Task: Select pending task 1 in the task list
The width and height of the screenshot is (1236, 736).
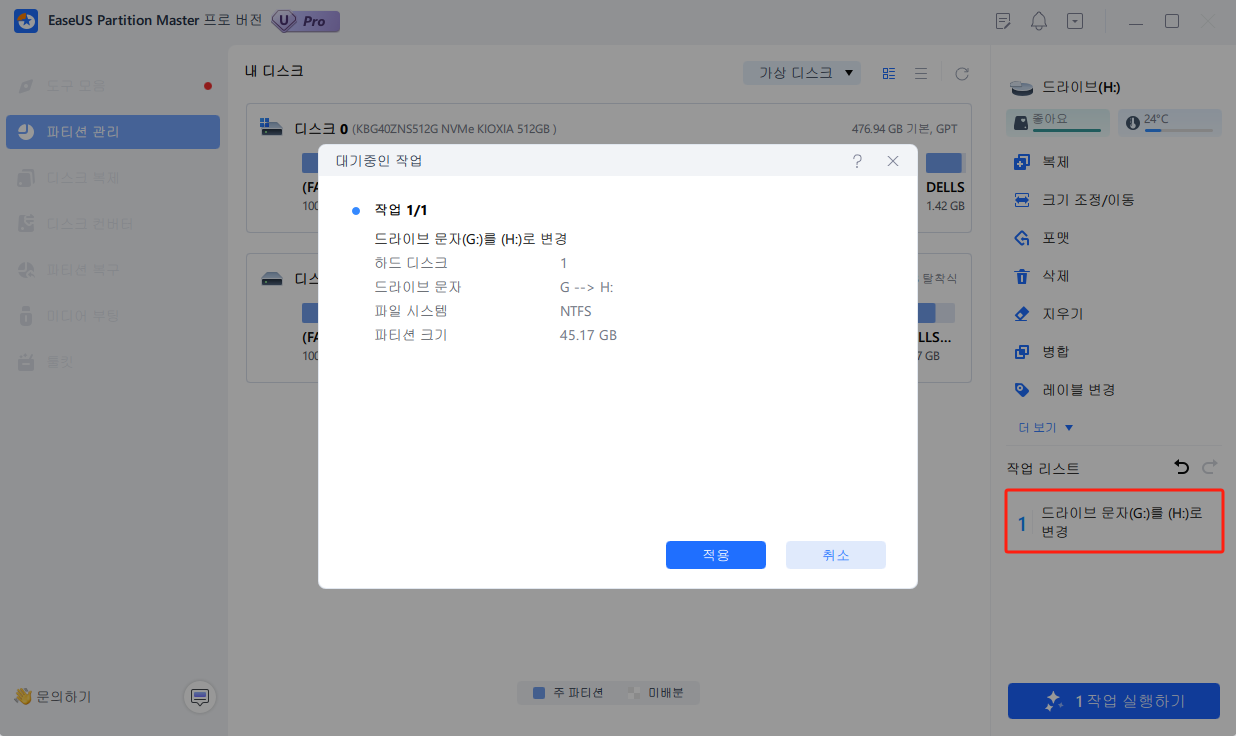Action: point(1113,520)
